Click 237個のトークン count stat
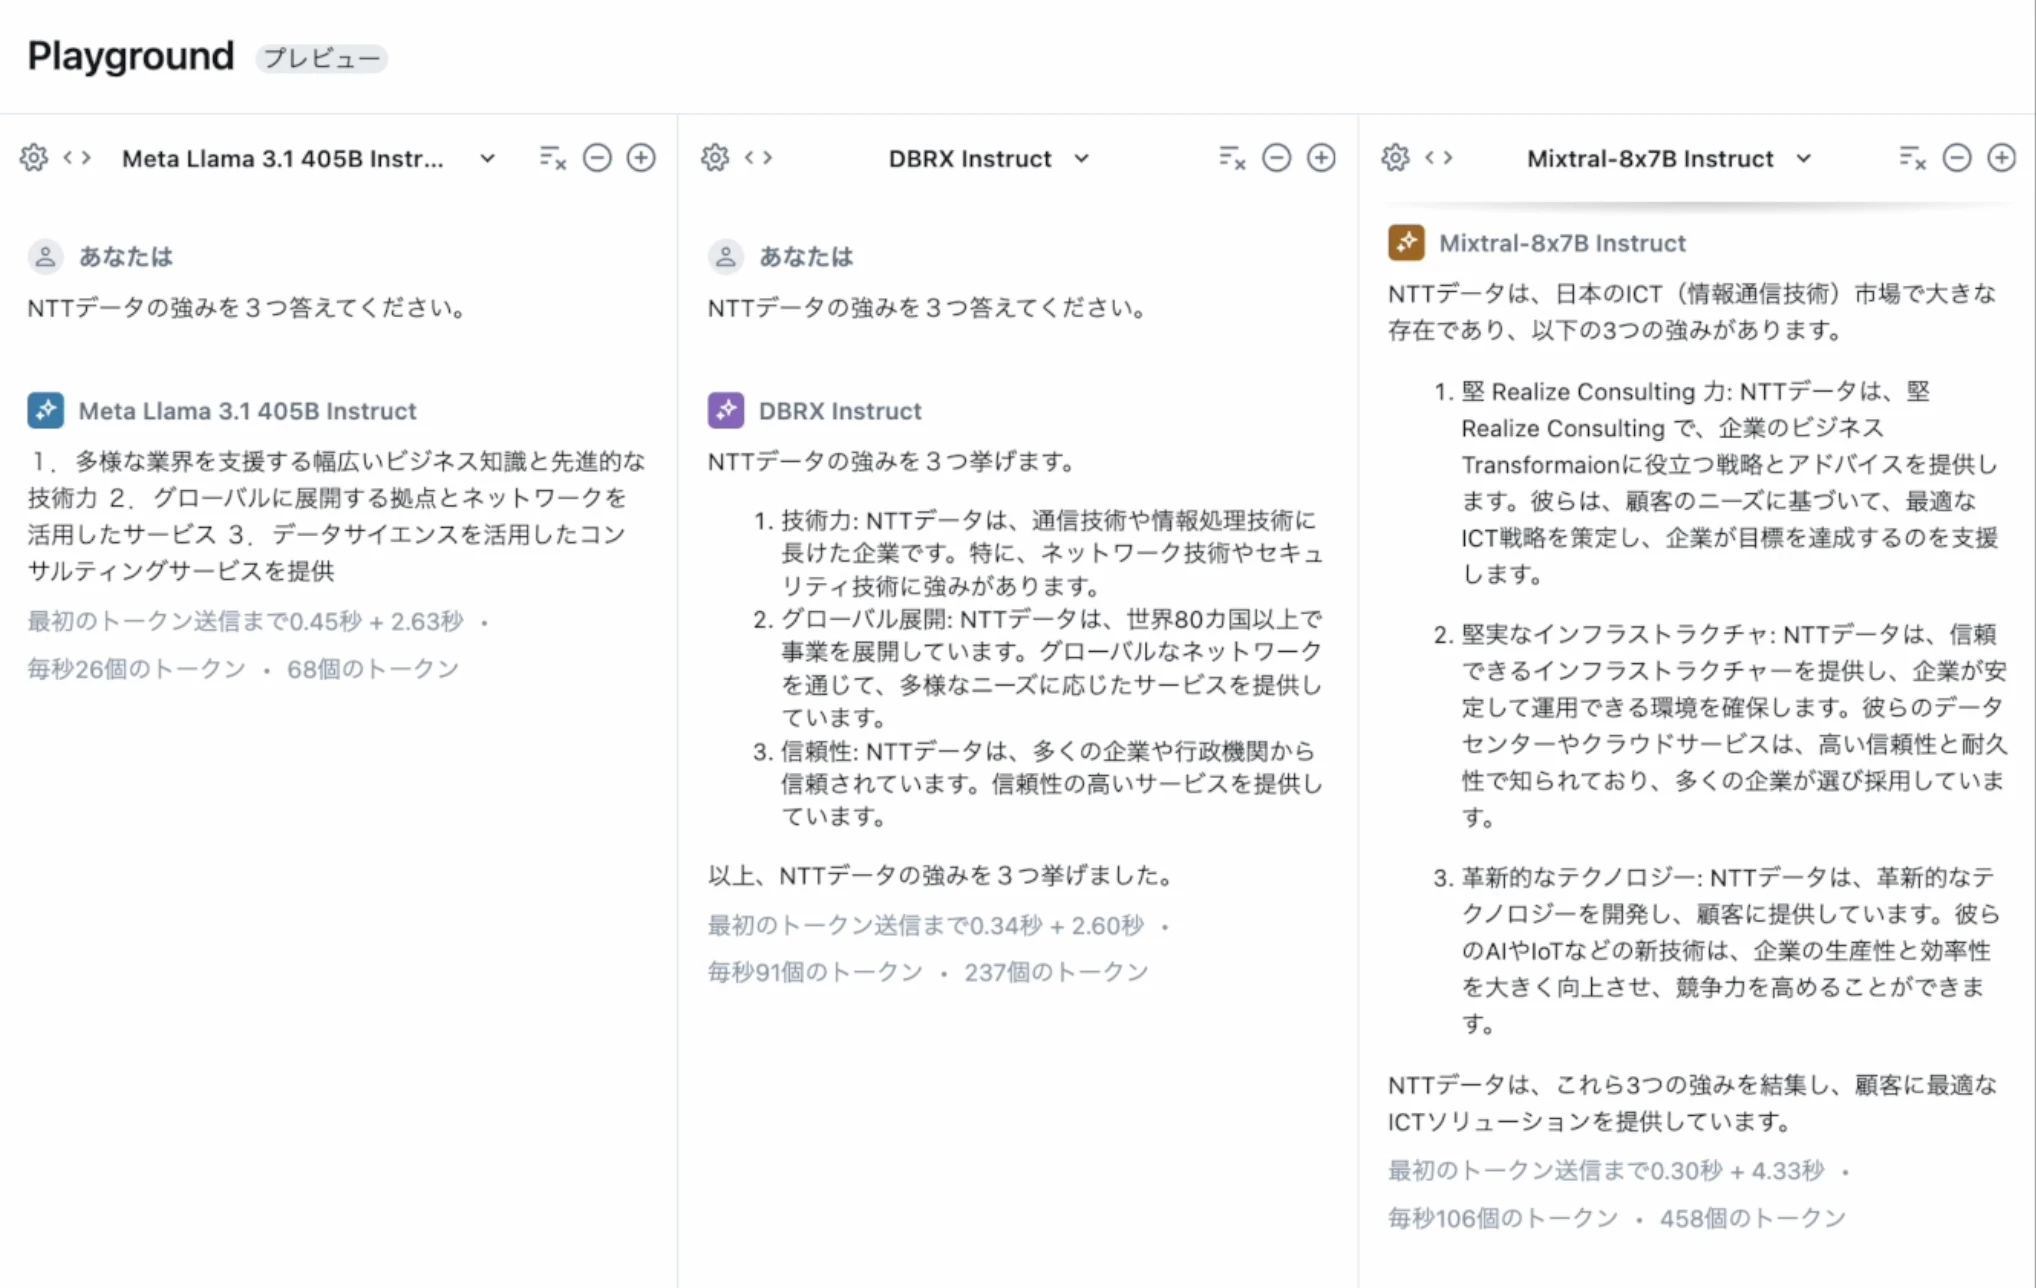The width and height of the screenshot is (2036, 1288). 1056,972
